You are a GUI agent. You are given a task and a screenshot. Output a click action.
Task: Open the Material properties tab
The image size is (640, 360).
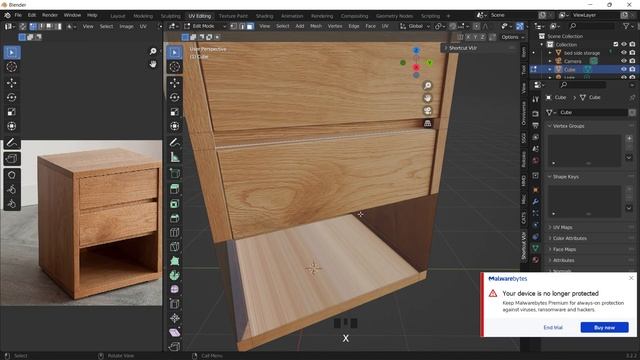(x=536, y=260)
